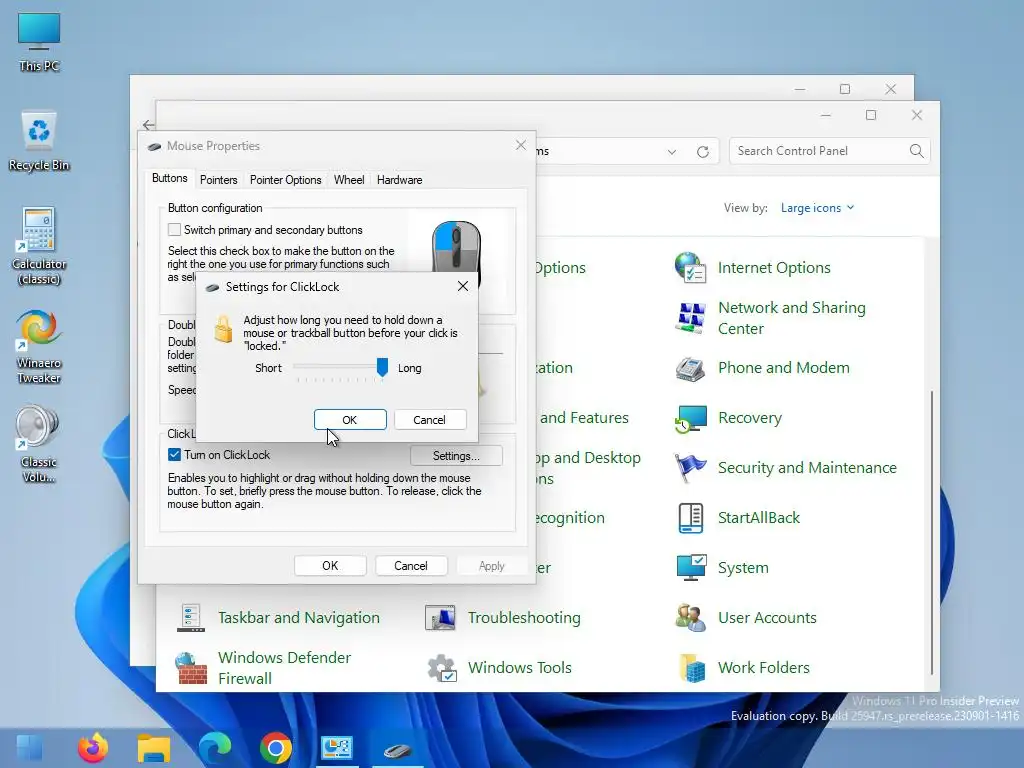Click ClickLock Settings... button
This screenshot has width=1024, height=768.
[x=456, y=456]
